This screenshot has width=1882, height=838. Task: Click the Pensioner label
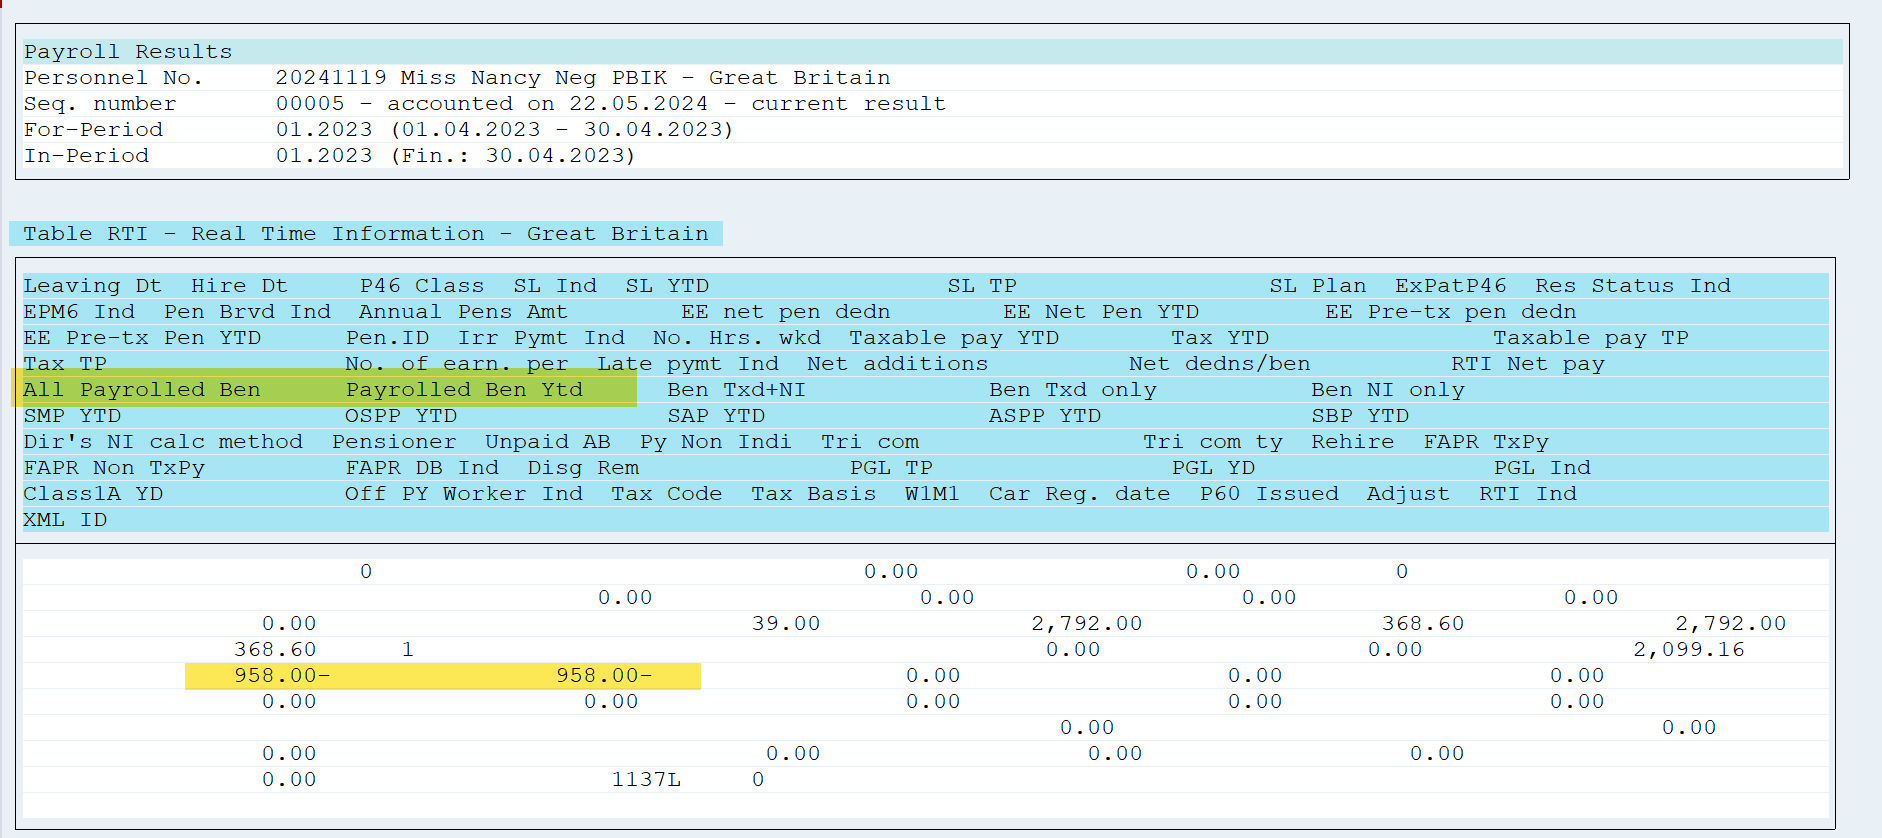pos(394,442)
